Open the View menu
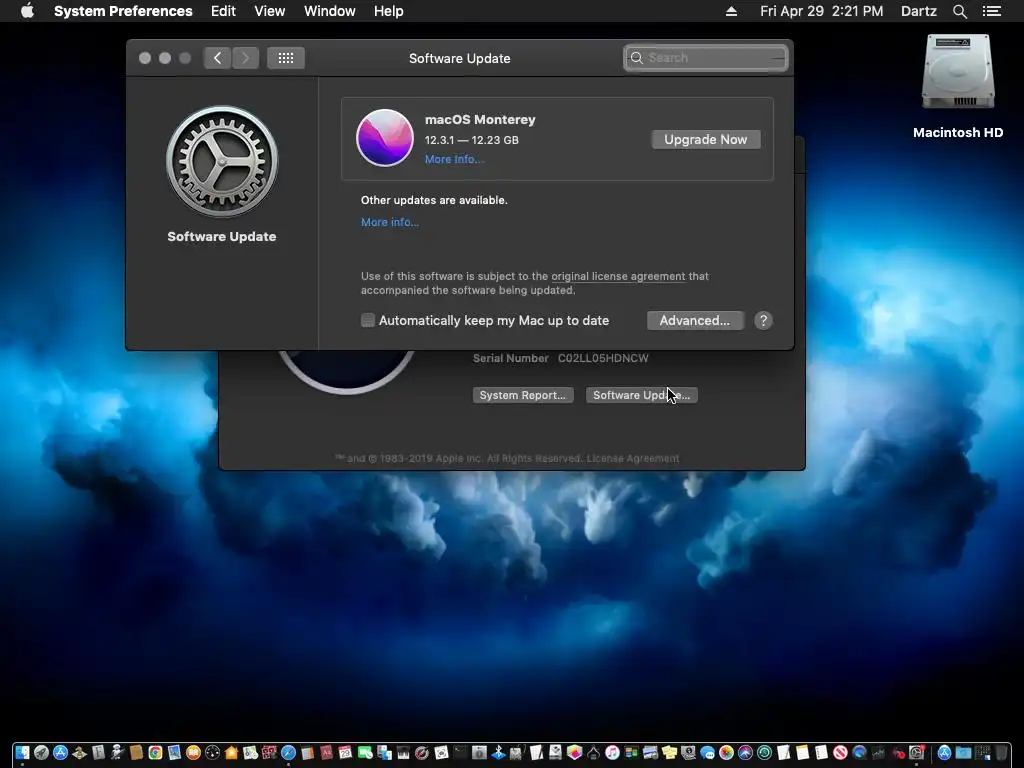 click(x=269, y=11)
